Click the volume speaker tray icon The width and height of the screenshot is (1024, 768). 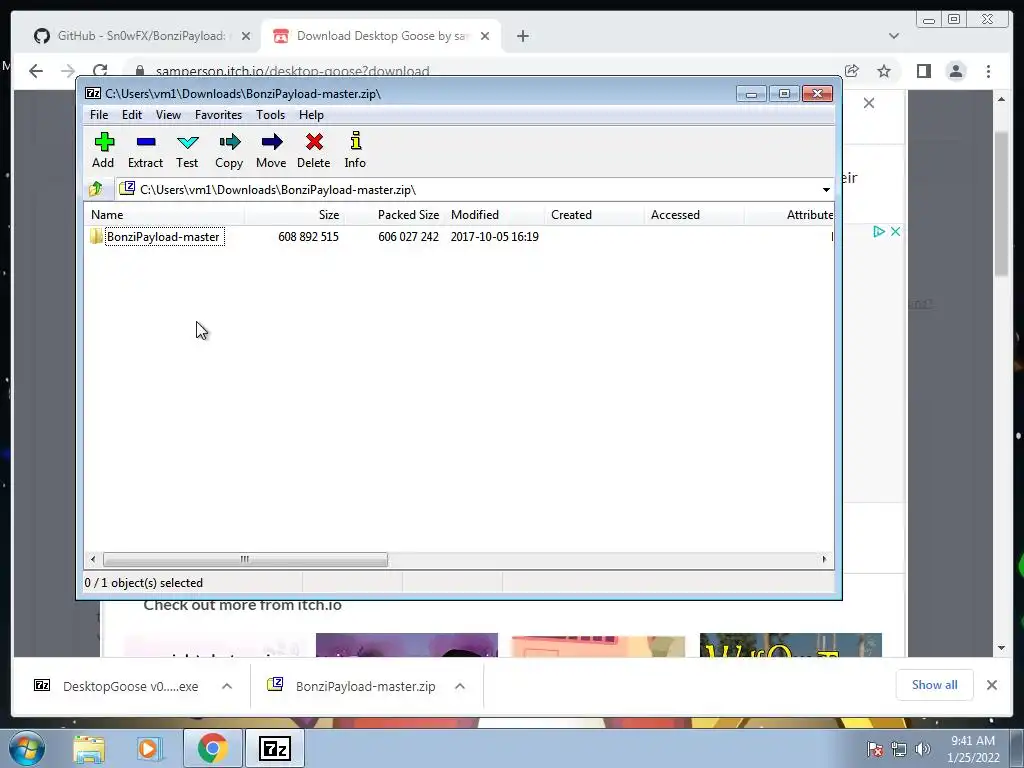pyautogui.click(x=922, y=749)
